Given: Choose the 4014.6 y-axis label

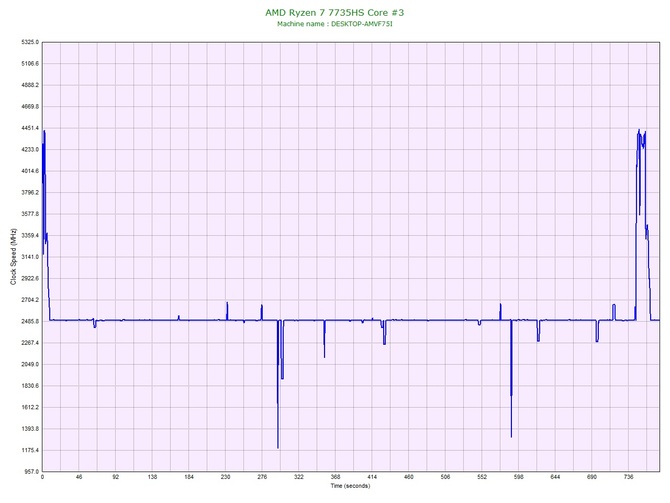Looking at the screenshot, I should click(x=30, y=171).
